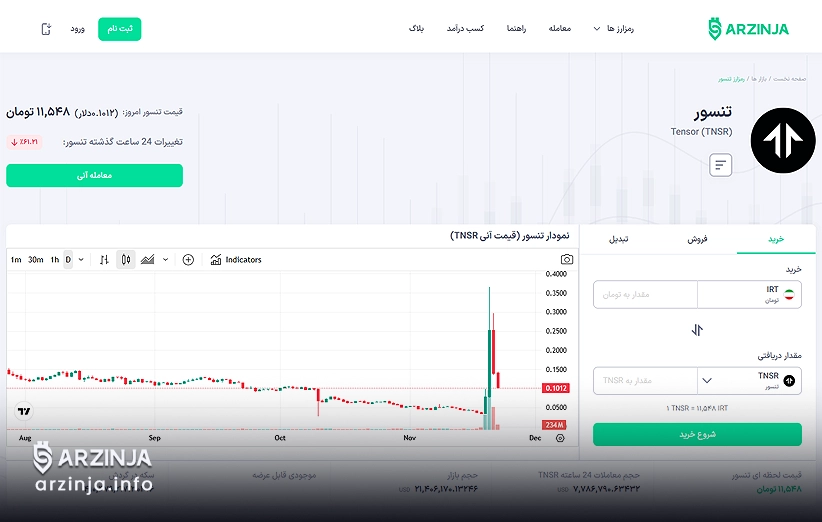Click the ثبت نام register button
This screenshot has height=522, width=822.
(x=120, y=29)
